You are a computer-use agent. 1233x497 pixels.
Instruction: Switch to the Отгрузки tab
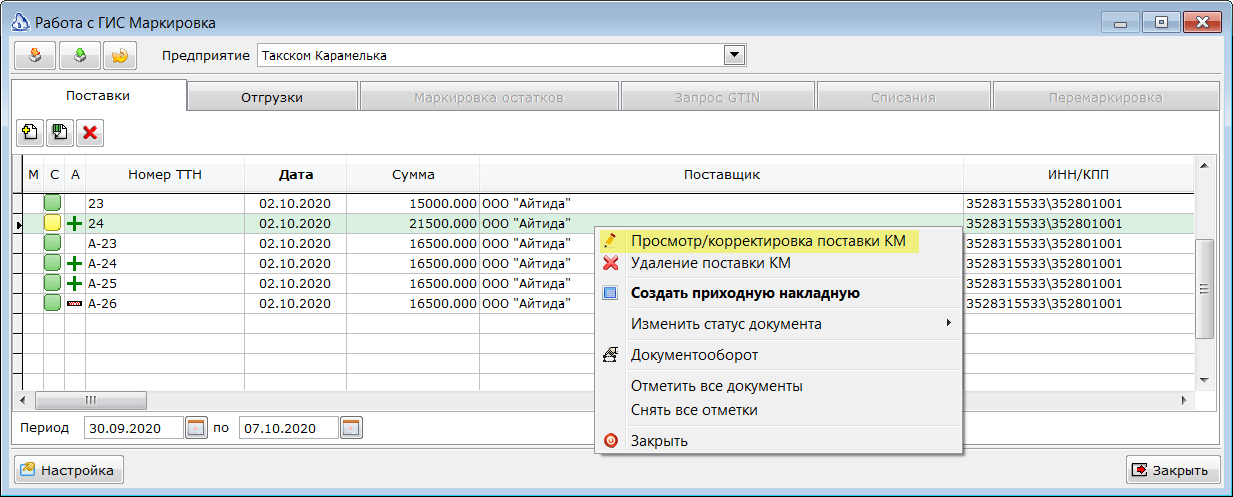(272, 98)
